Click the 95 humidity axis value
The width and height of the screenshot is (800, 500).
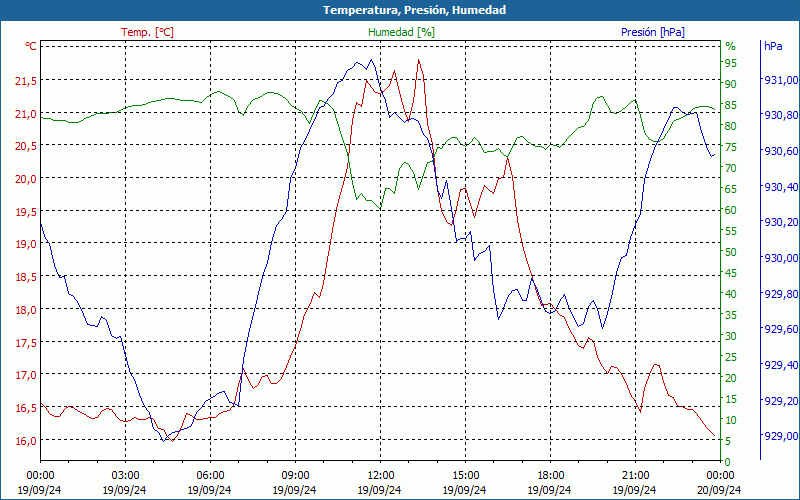click(731, 63)
